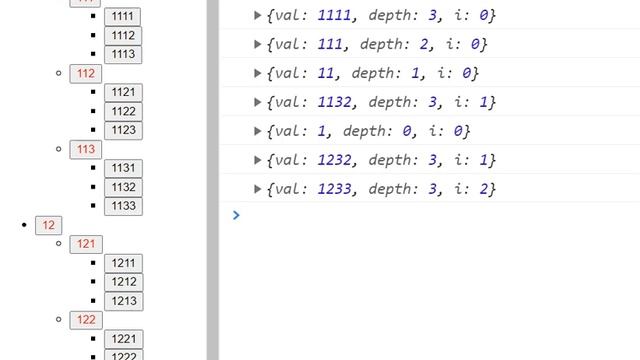The image size is (640, 360).
Task: Click logged value 1132 in console
Action: [x=334, y=102]
